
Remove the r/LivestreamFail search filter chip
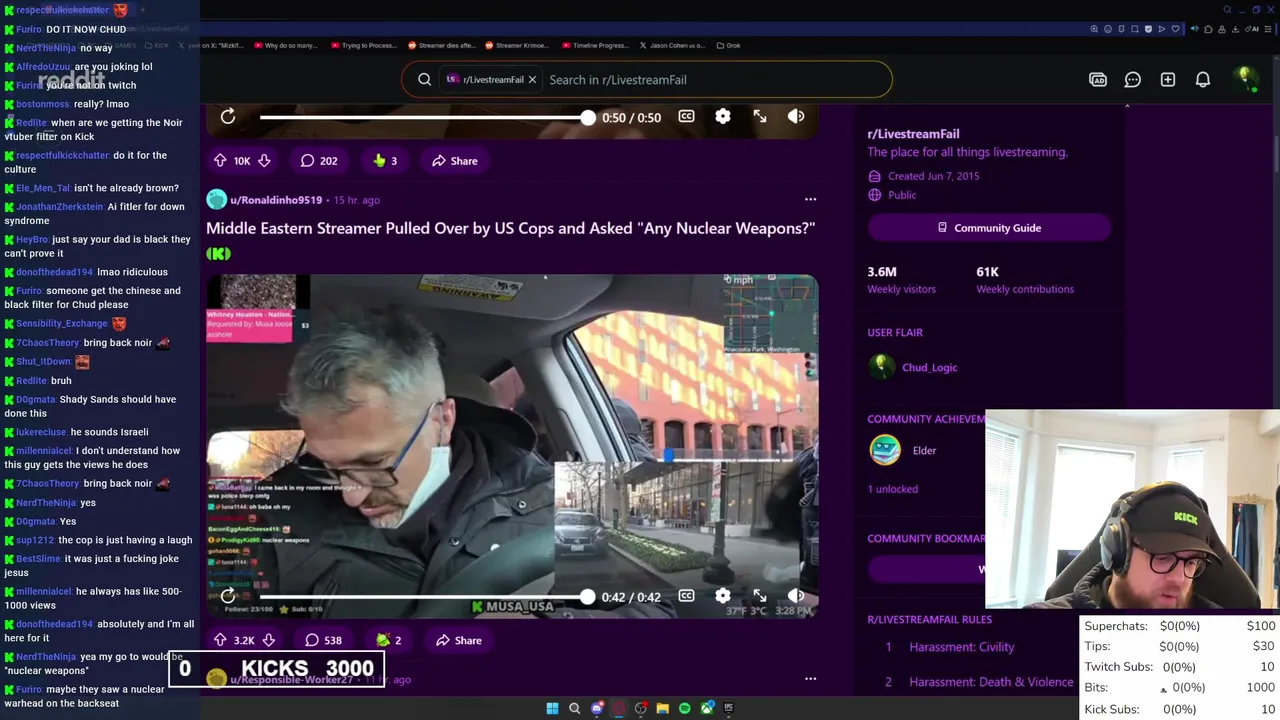532,80
